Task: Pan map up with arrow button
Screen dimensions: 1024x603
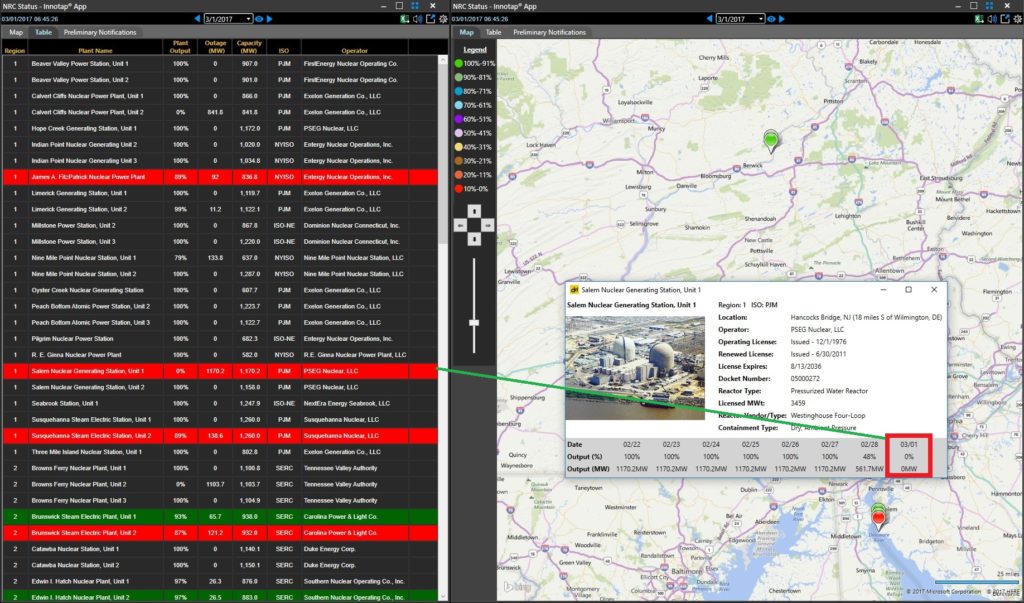Action: [474, 211]
